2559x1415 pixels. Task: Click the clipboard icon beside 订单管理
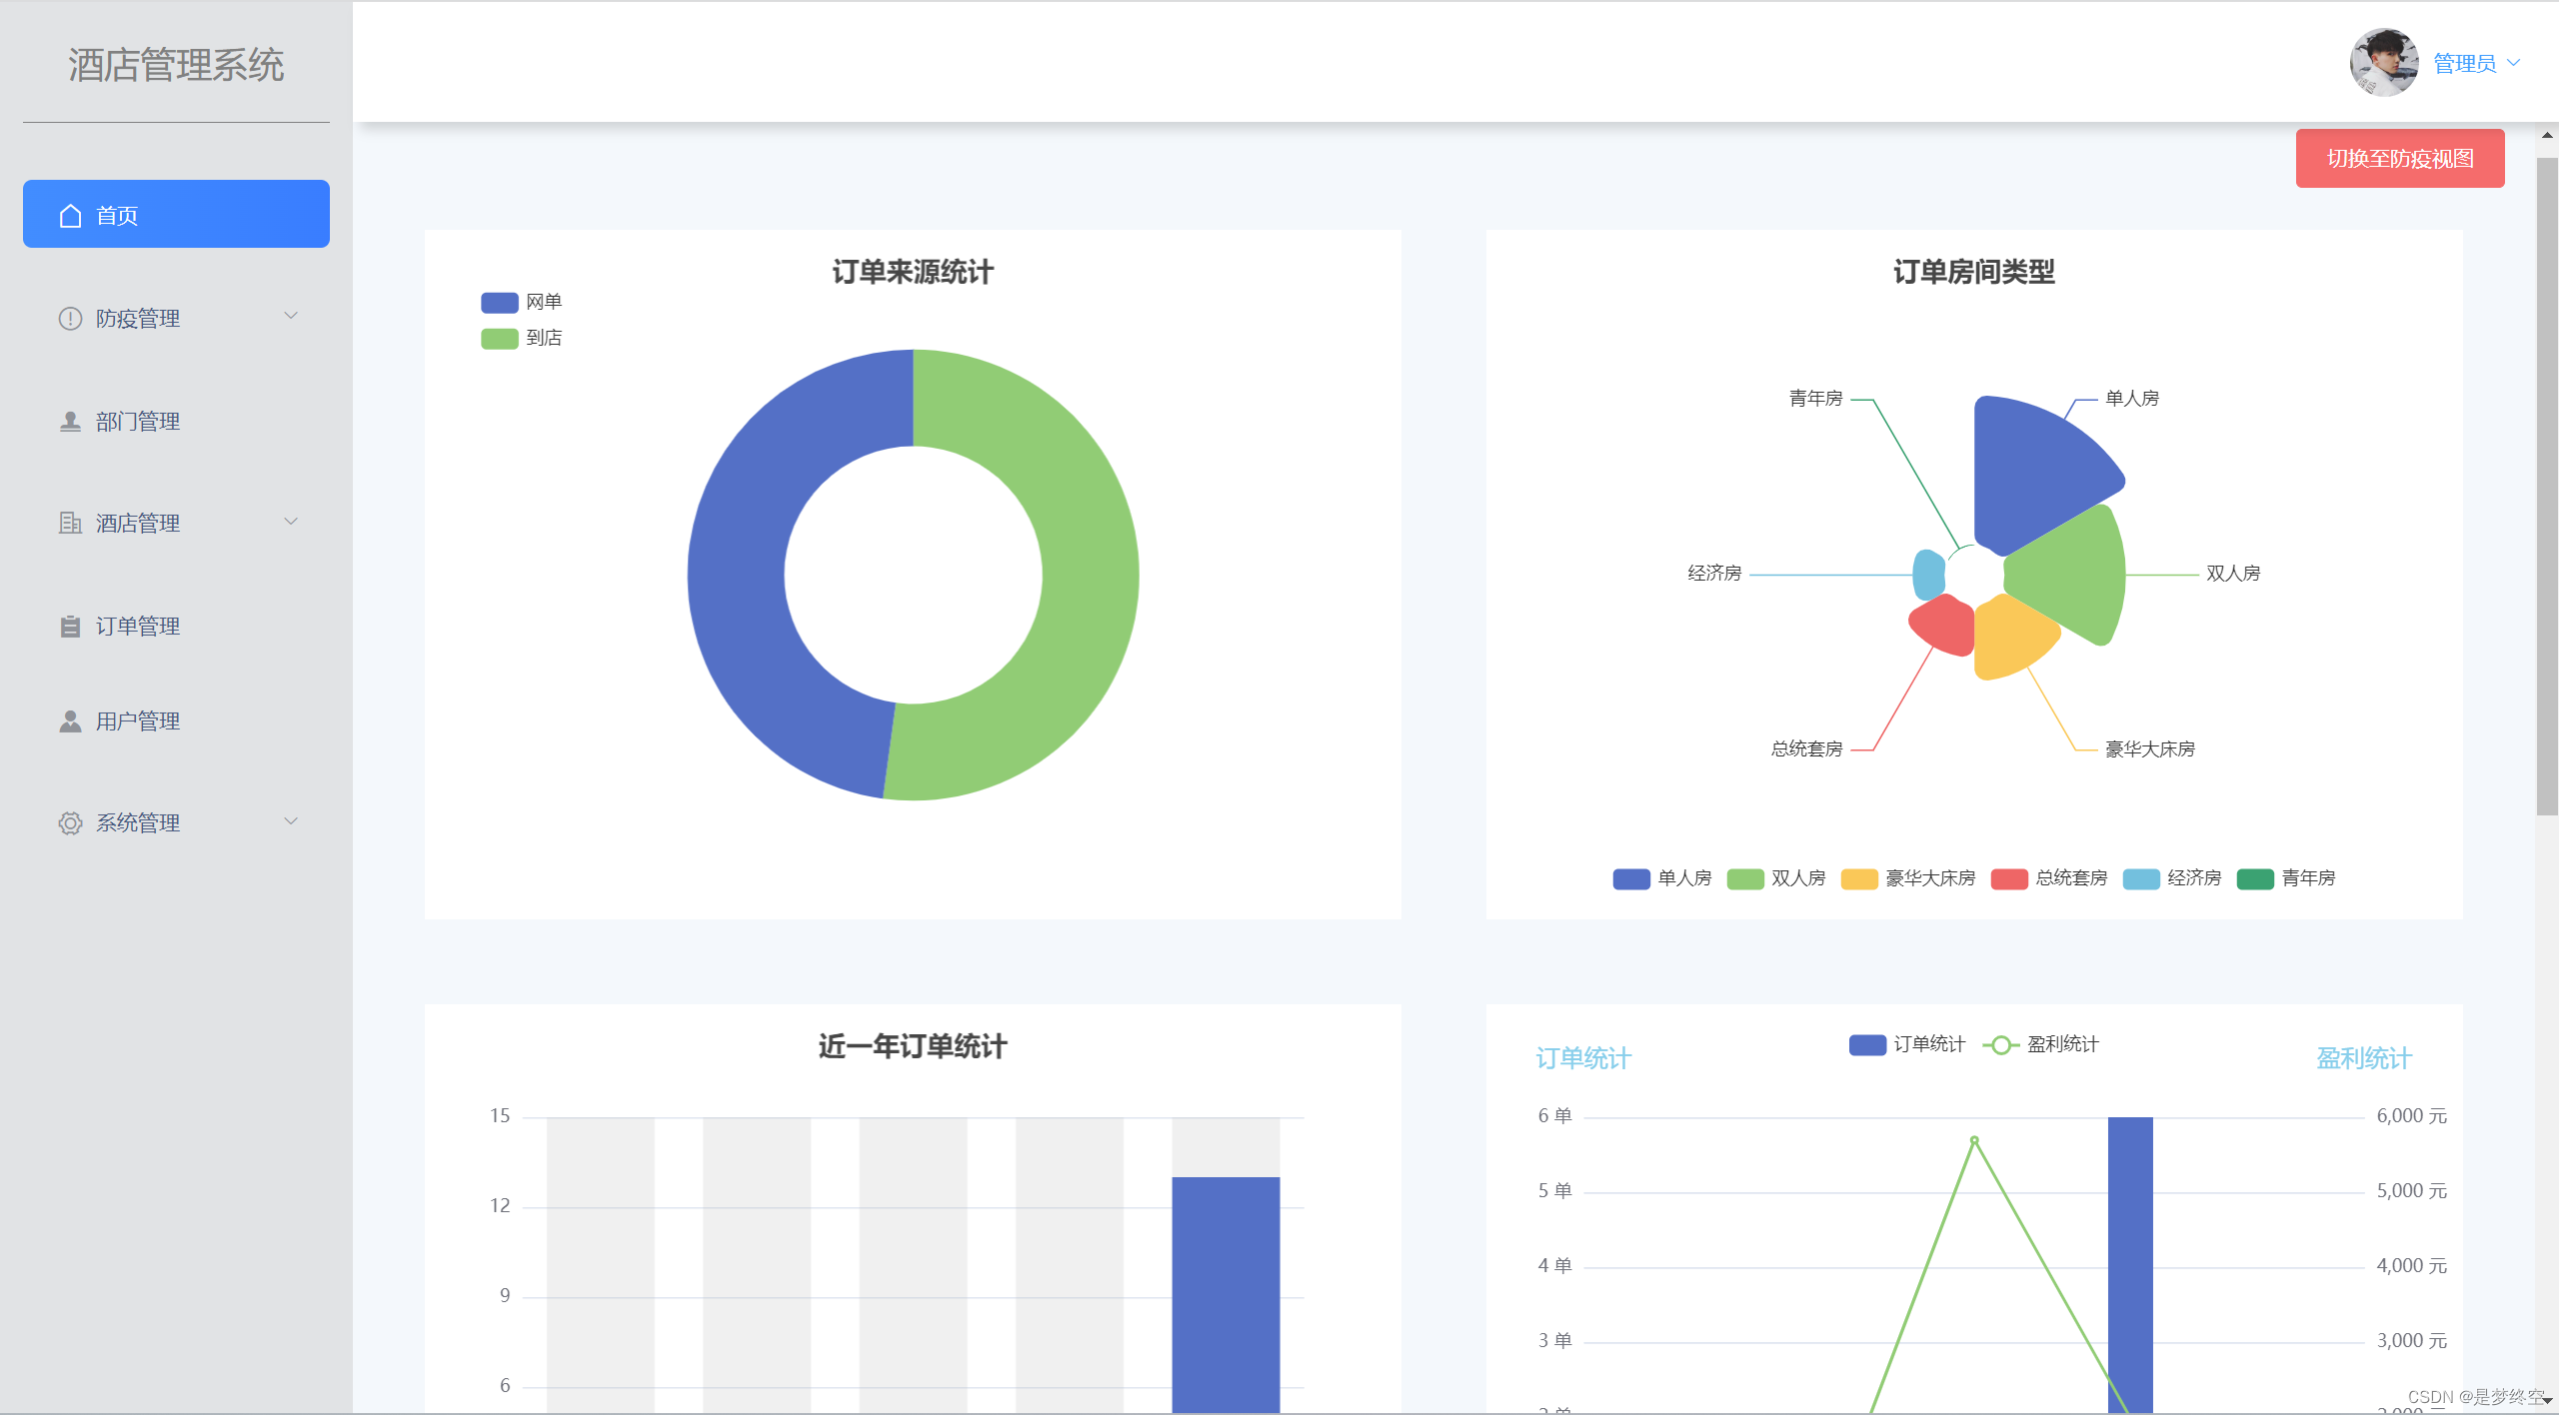70,626
